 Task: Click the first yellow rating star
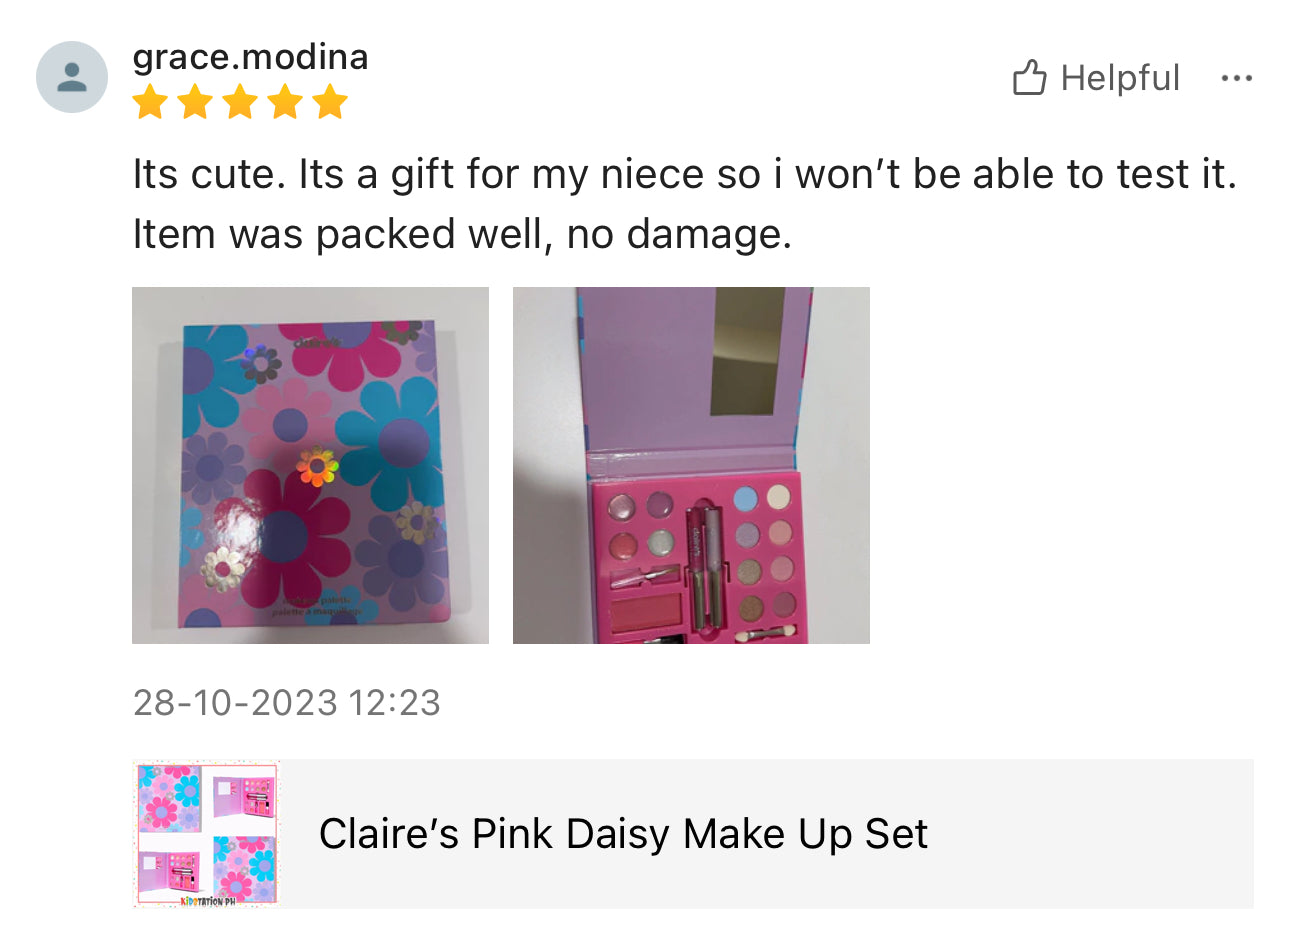[x=150, y=102]
